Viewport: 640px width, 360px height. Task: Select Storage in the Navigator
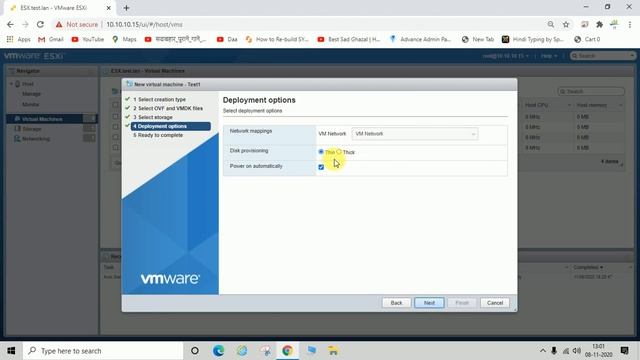click(32, 129)
